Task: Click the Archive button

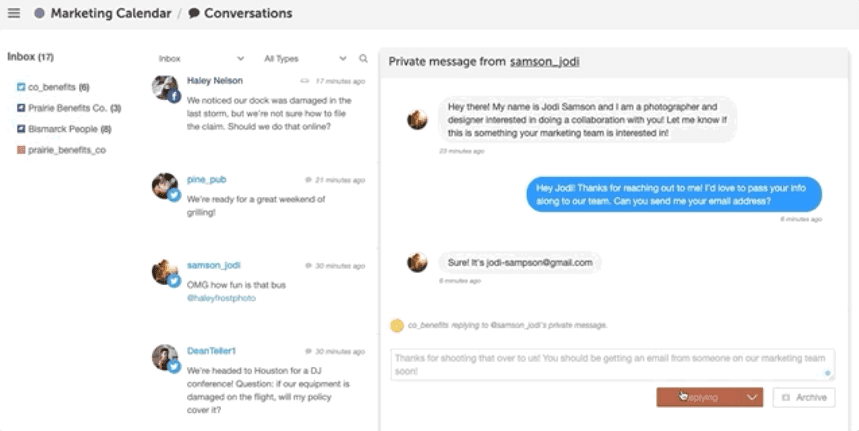Action: pos(804,398)
